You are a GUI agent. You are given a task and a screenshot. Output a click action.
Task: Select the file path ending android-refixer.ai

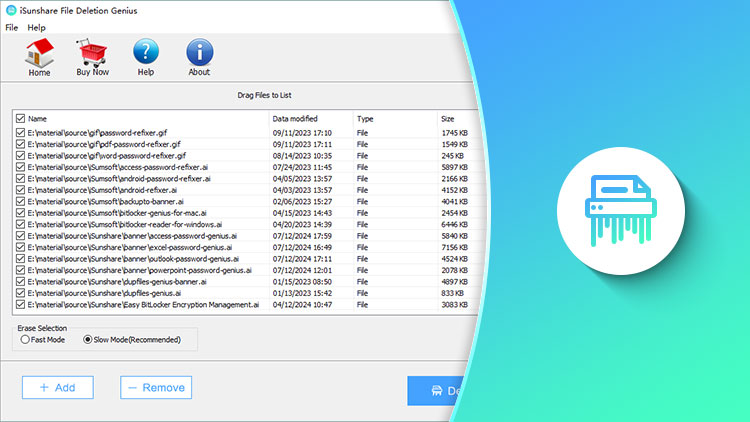point(102,190)
